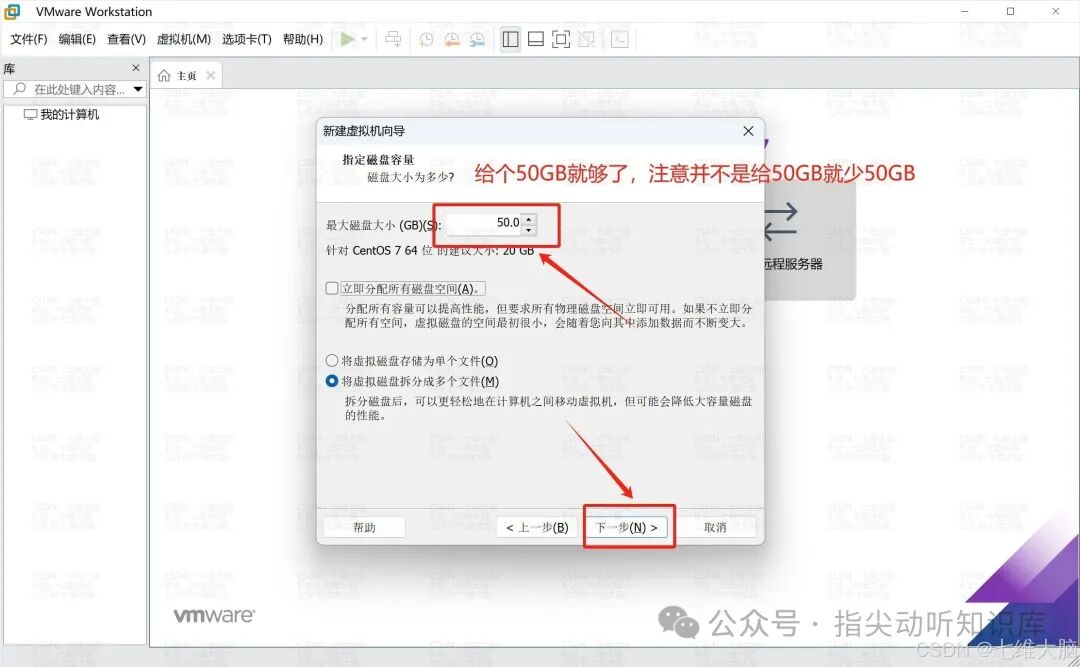
Task: Revert the virtual machine to its snapshot
Action: click(451, 39)
